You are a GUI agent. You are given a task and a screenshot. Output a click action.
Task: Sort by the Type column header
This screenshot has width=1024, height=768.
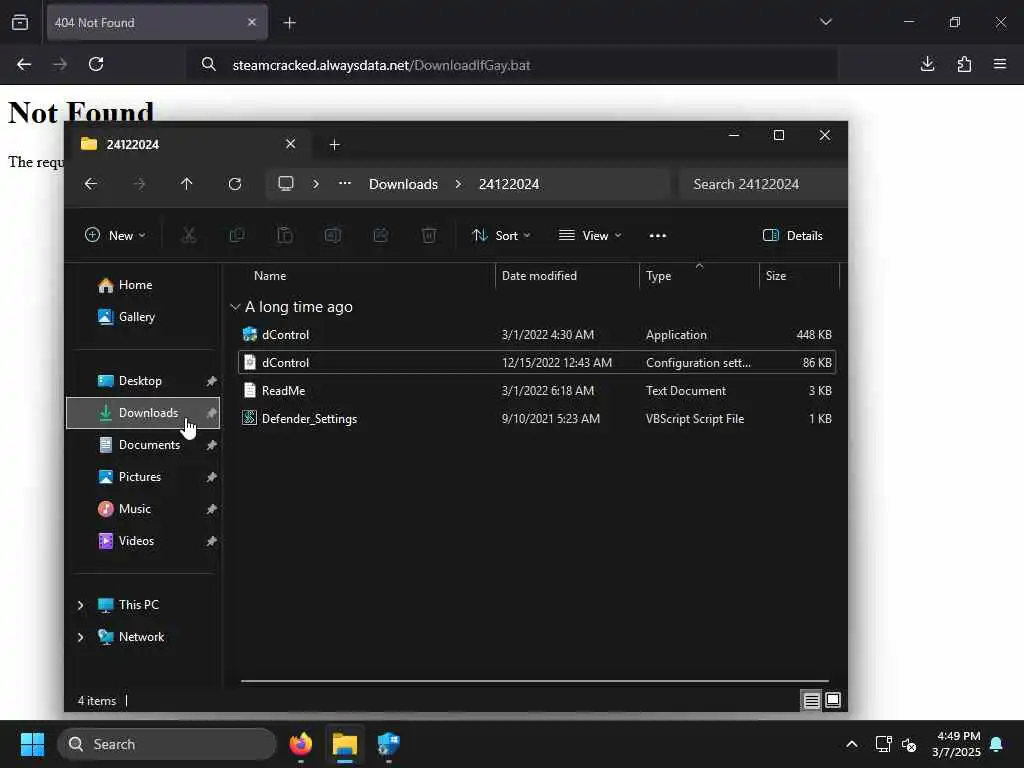[x=658, y=276]
